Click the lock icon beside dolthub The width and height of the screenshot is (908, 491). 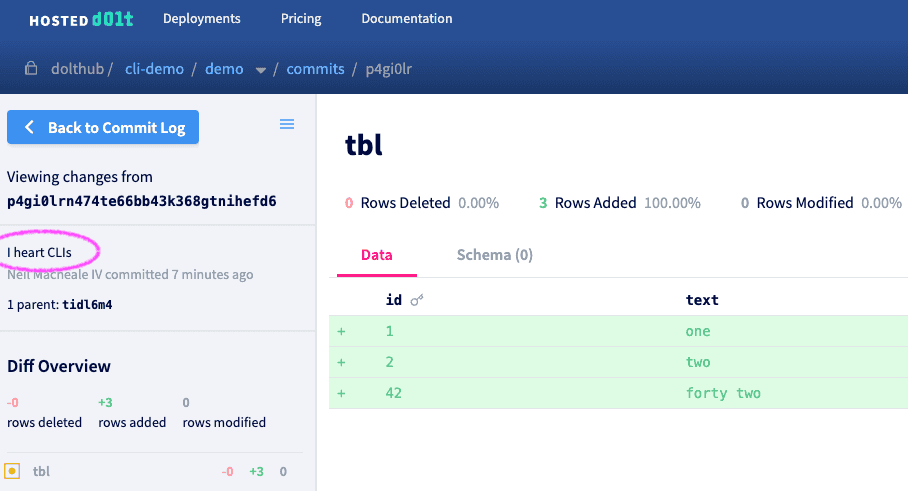click(x=31, y=68)
